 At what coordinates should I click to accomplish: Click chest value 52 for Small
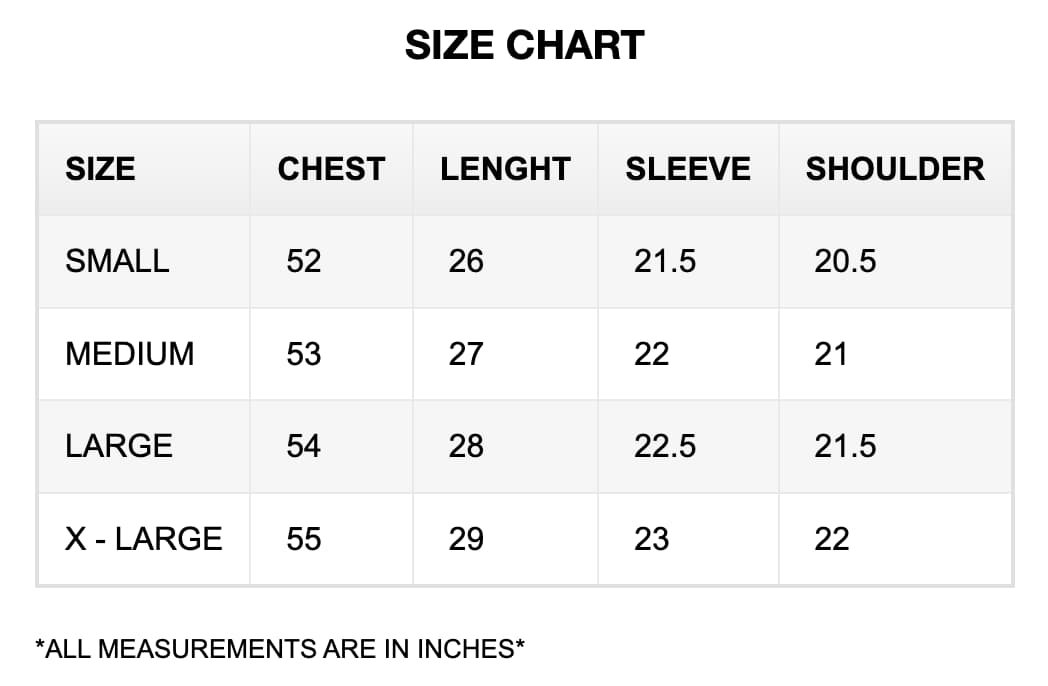pyautogui.click(x=304, y=261)
